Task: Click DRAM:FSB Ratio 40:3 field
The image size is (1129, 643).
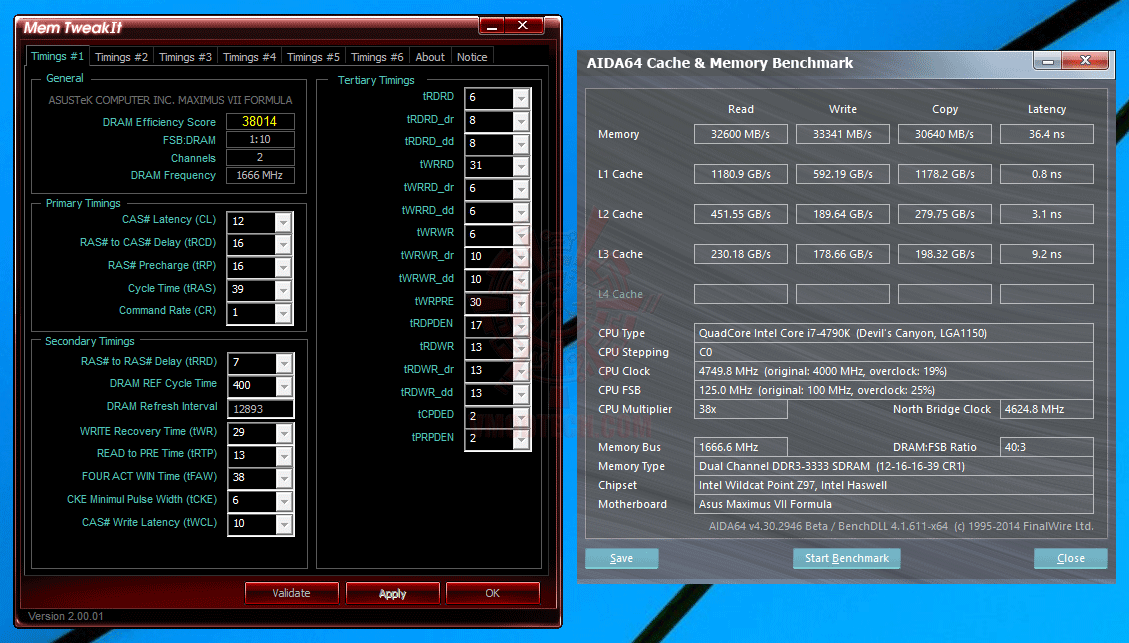Action: point(1047,447)
